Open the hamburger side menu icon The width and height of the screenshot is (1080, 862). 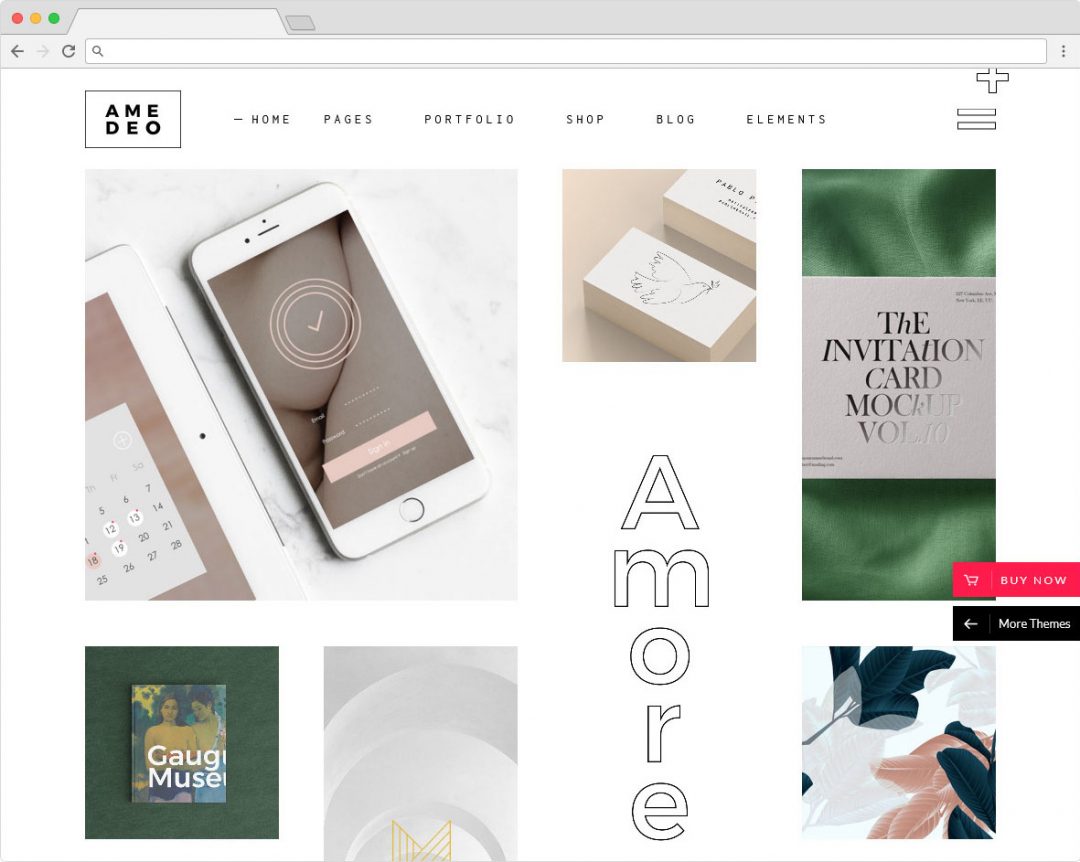click(976, 119)
